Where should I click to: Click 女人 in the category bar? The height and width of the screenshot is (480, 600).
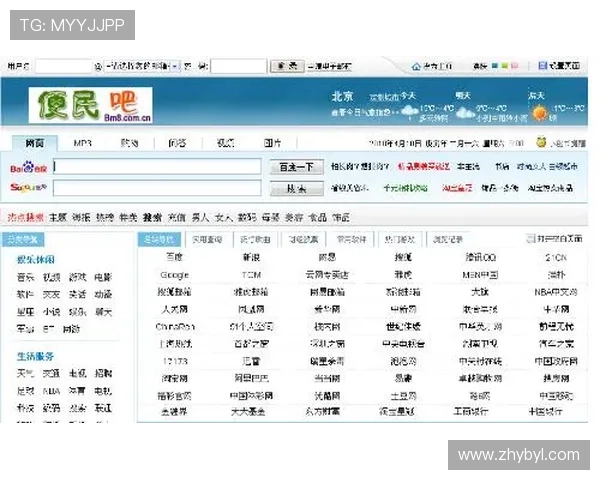point(224,218)
